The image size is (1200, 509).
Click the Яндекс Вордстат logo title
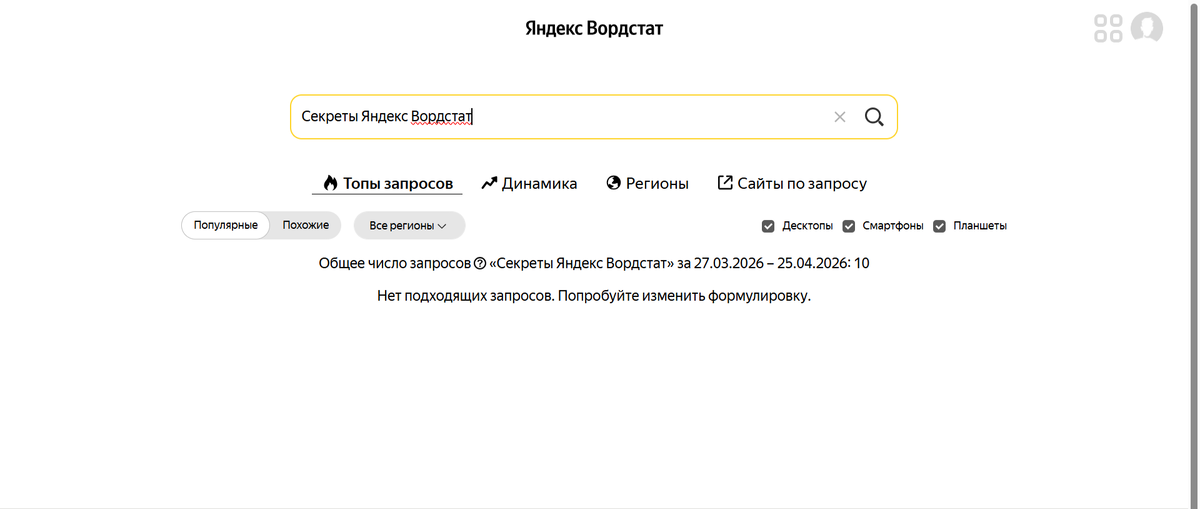[594, 28]
